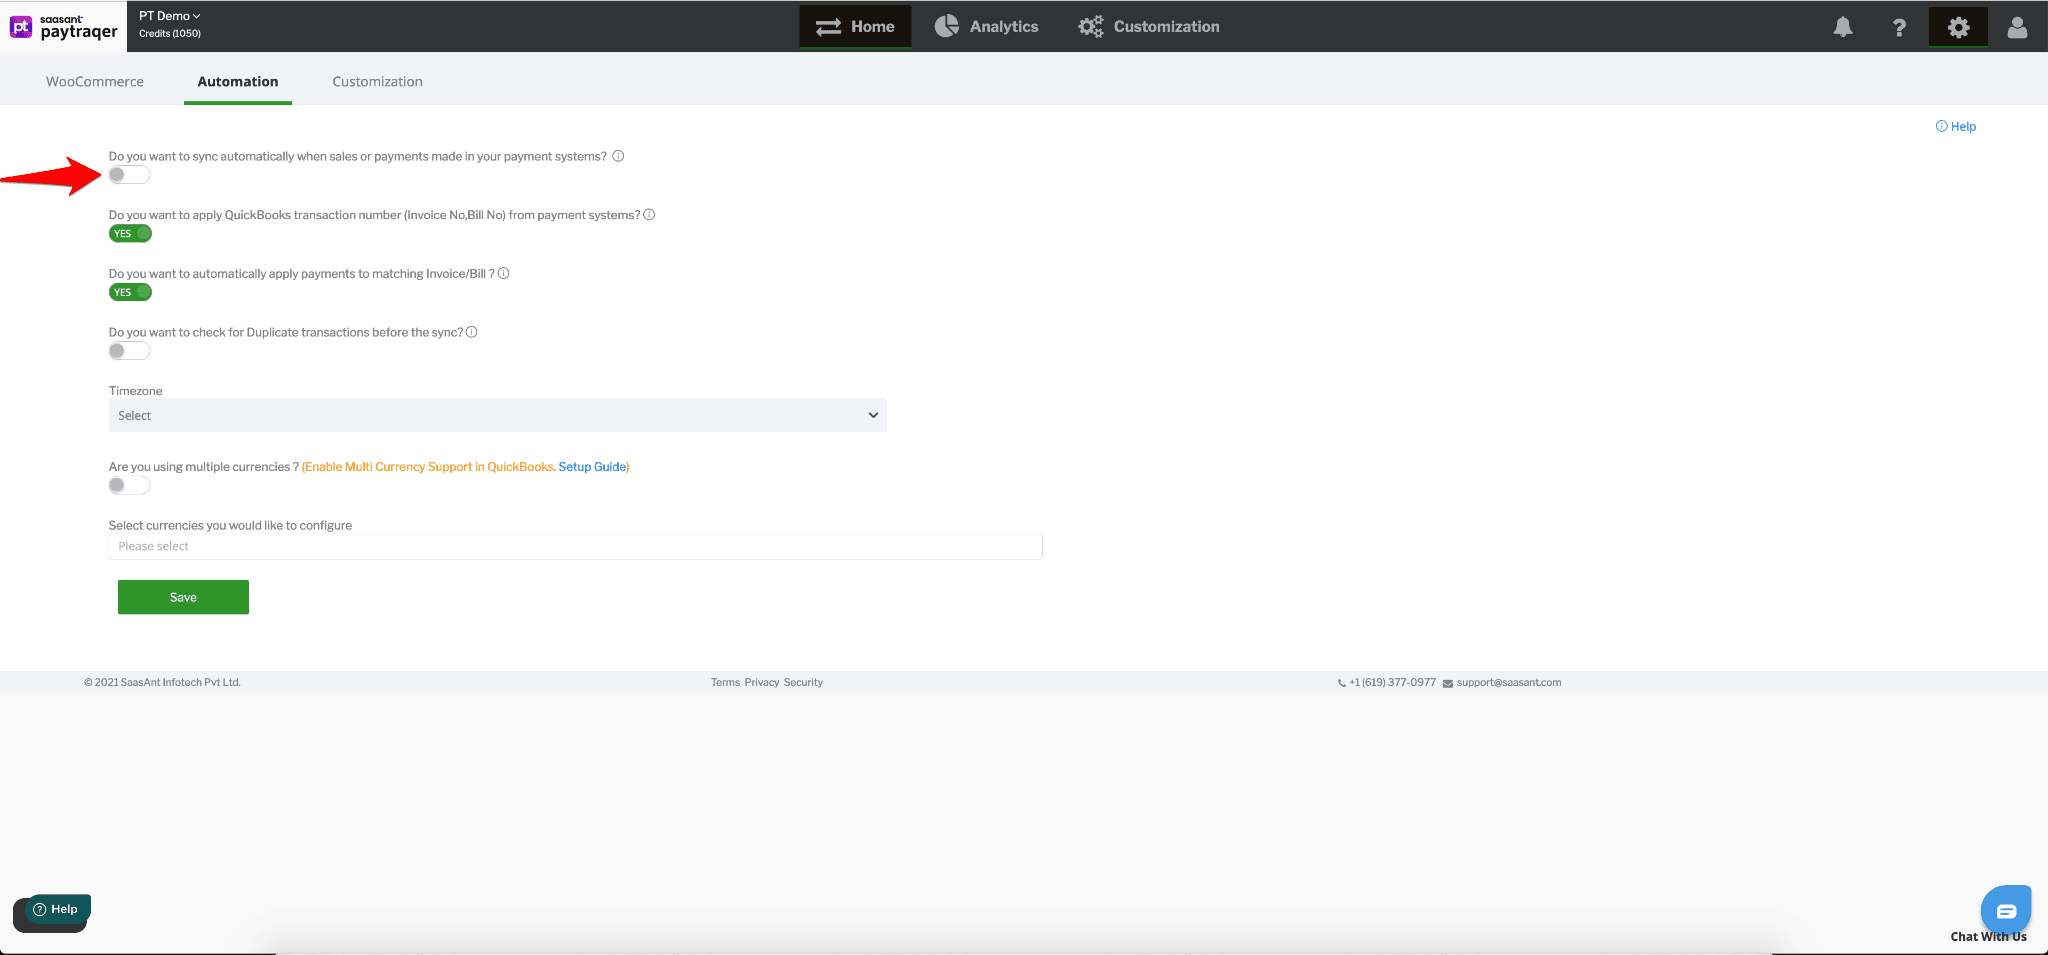Open the Chat With Us bubble
The height and width of the screenshot is (955, 2048).
2005,910
